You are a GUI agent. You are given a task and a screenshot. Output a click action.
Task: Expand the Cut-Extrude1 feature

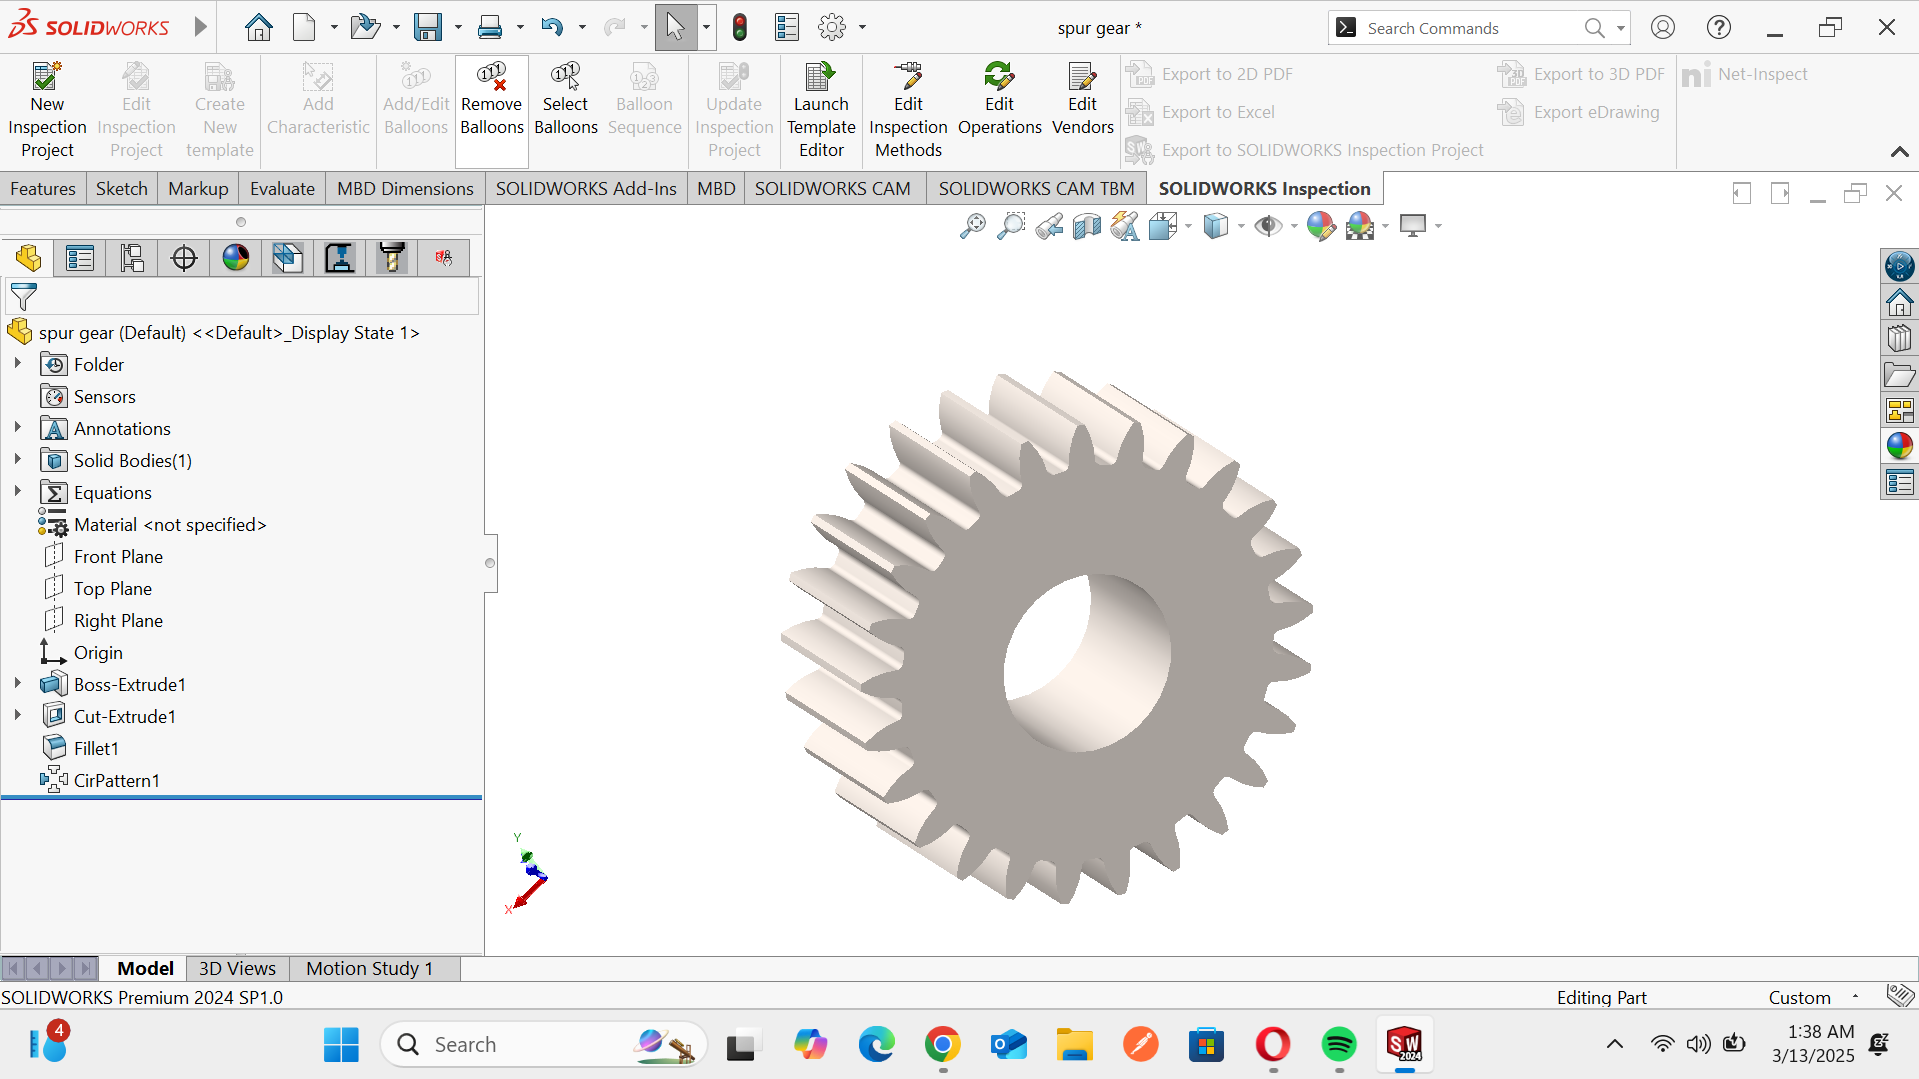(17, 716)
